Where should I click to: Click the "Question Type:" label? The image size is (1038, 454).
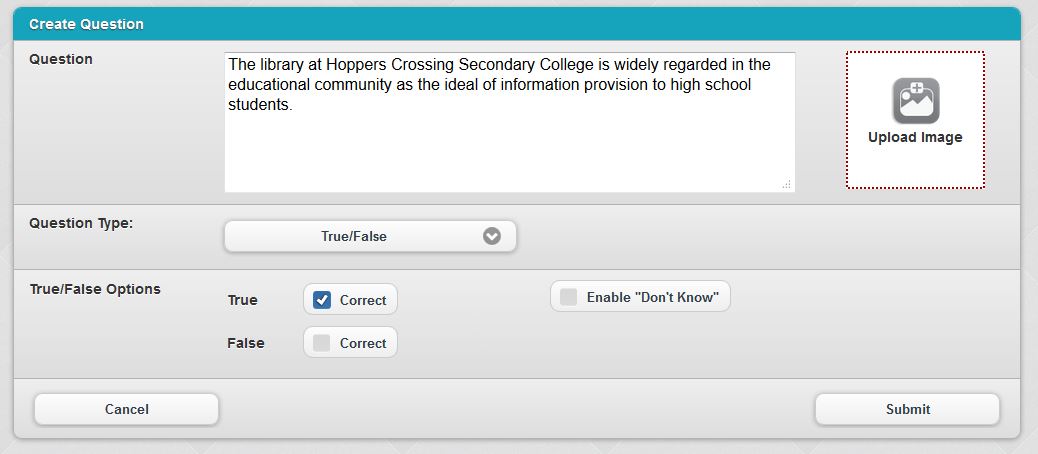pos(81,222)
